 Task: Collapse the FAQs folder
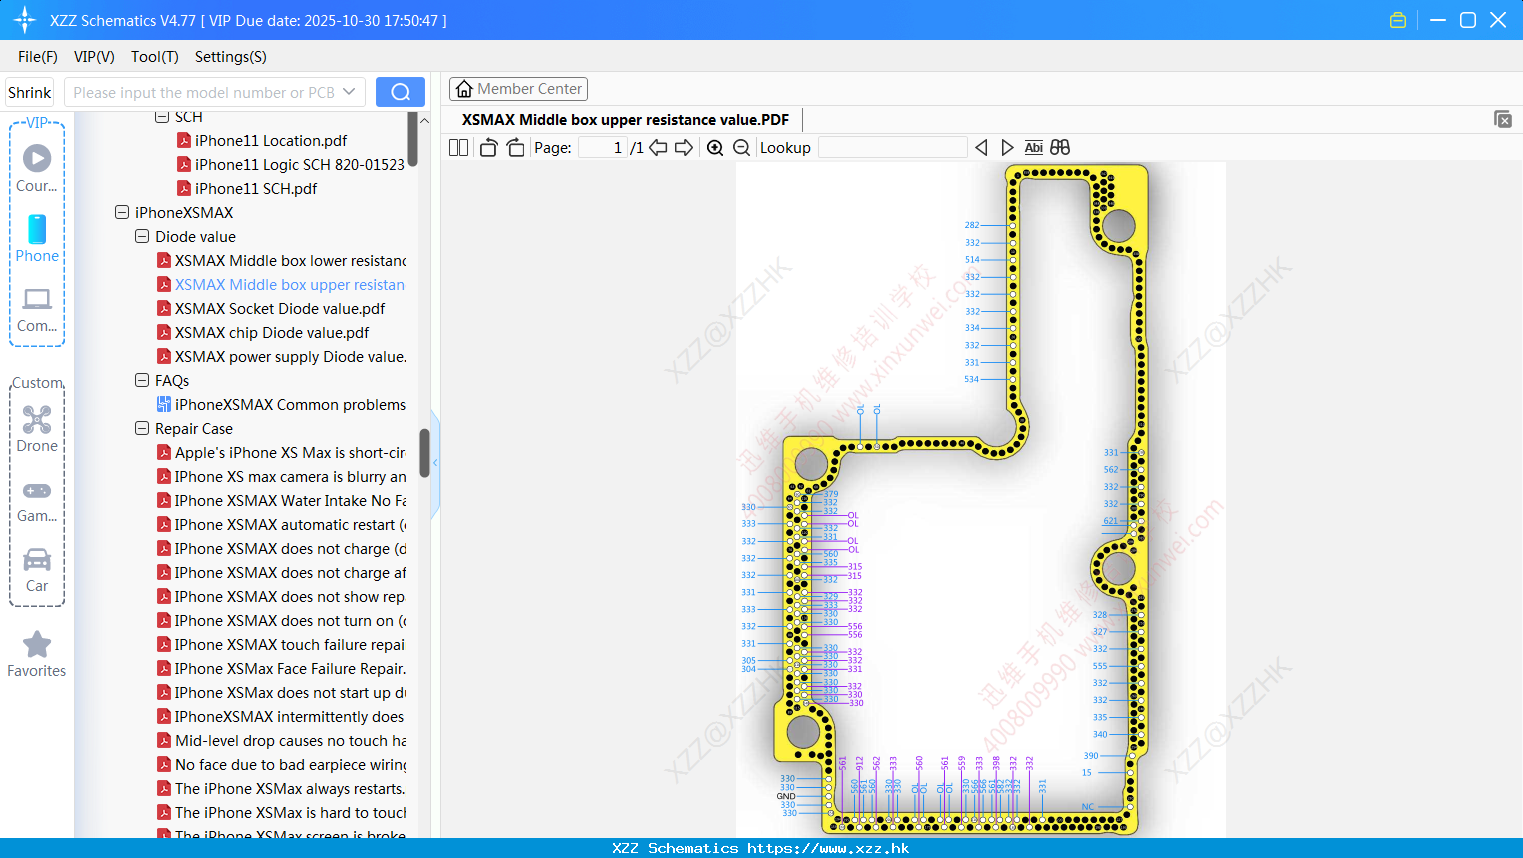coord(142,381)
